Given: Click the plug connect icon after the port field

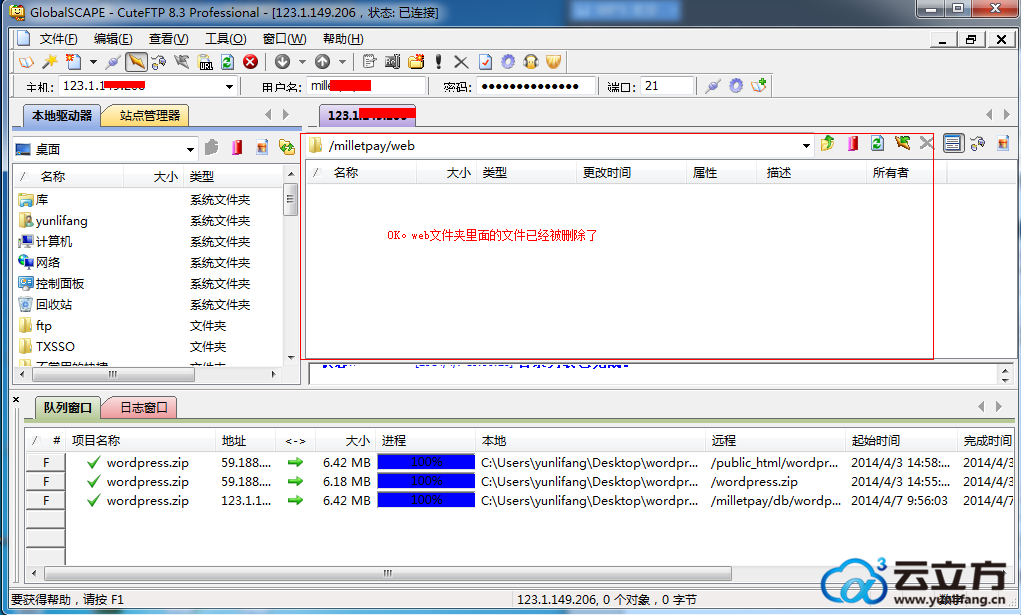Looking at the screenshot, I should 713,86.
